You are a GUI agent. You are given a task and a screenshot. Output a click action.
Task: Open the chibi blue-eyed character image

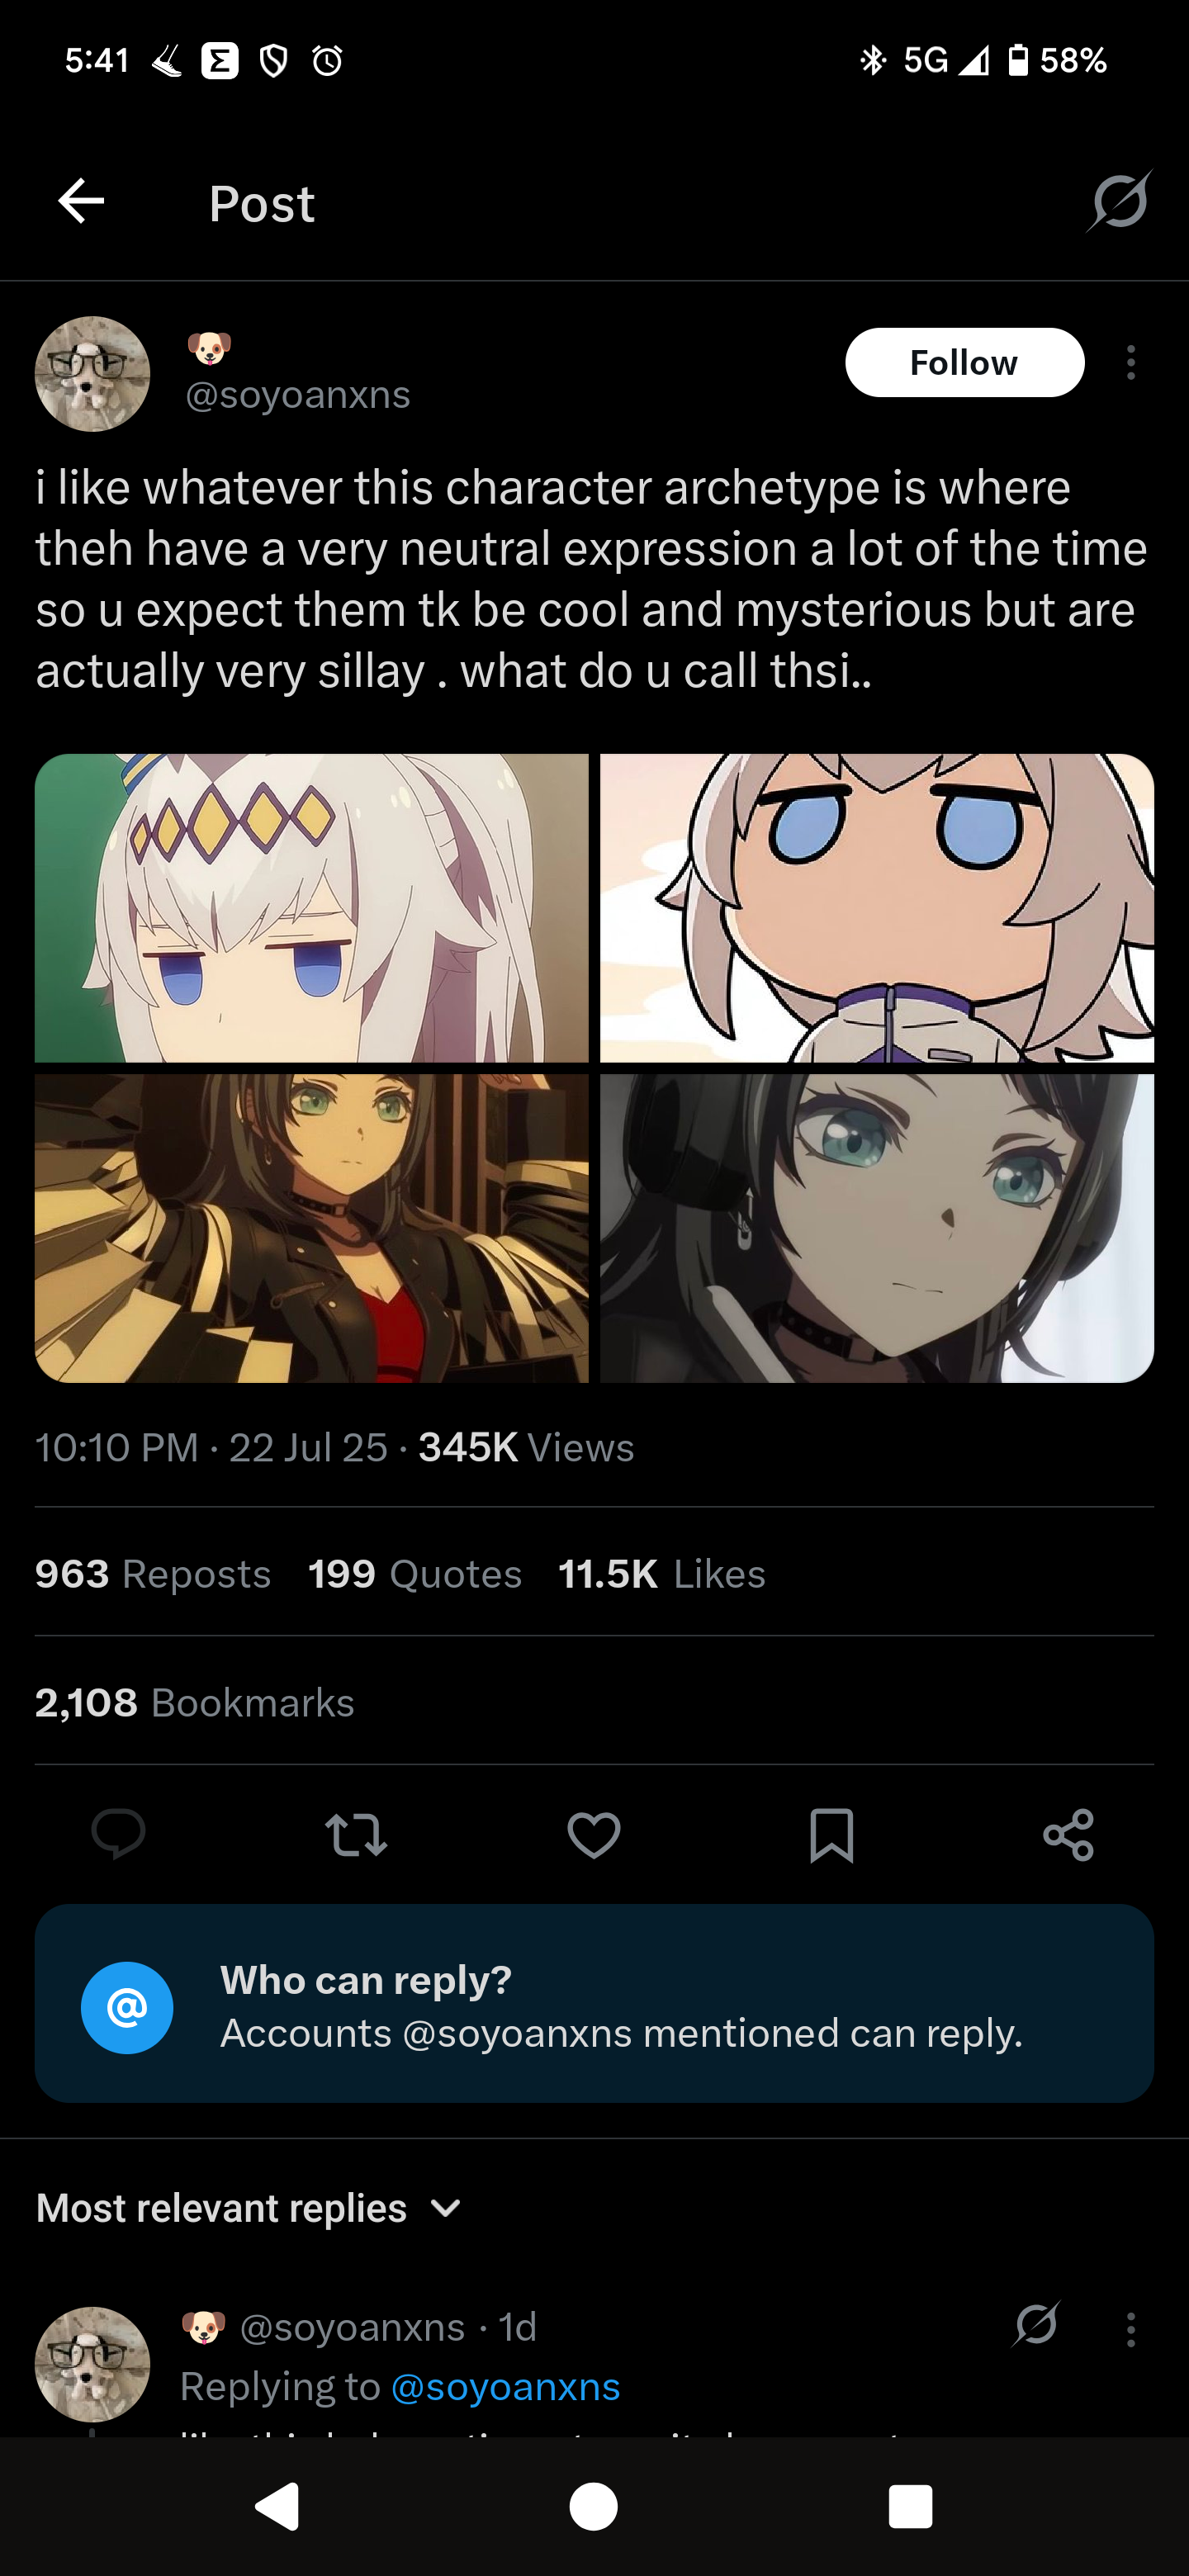tap(877, 908)
